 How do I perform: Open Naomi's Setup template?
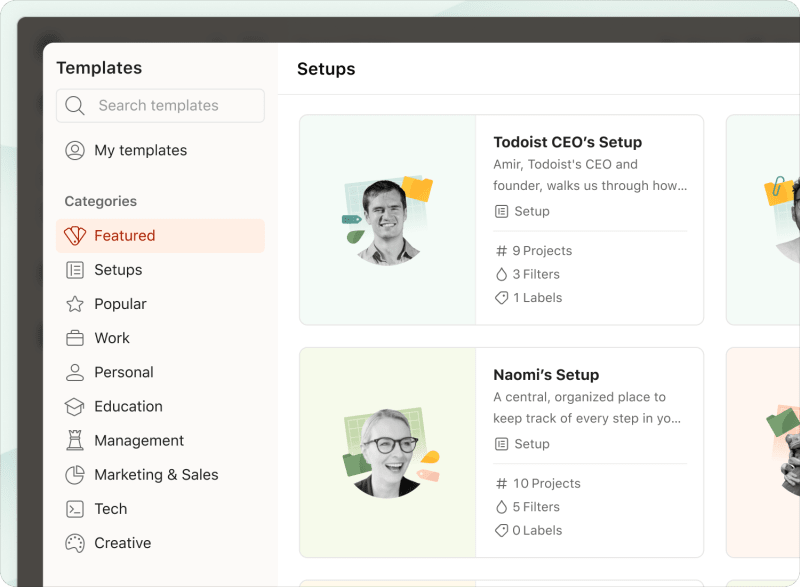545,374
